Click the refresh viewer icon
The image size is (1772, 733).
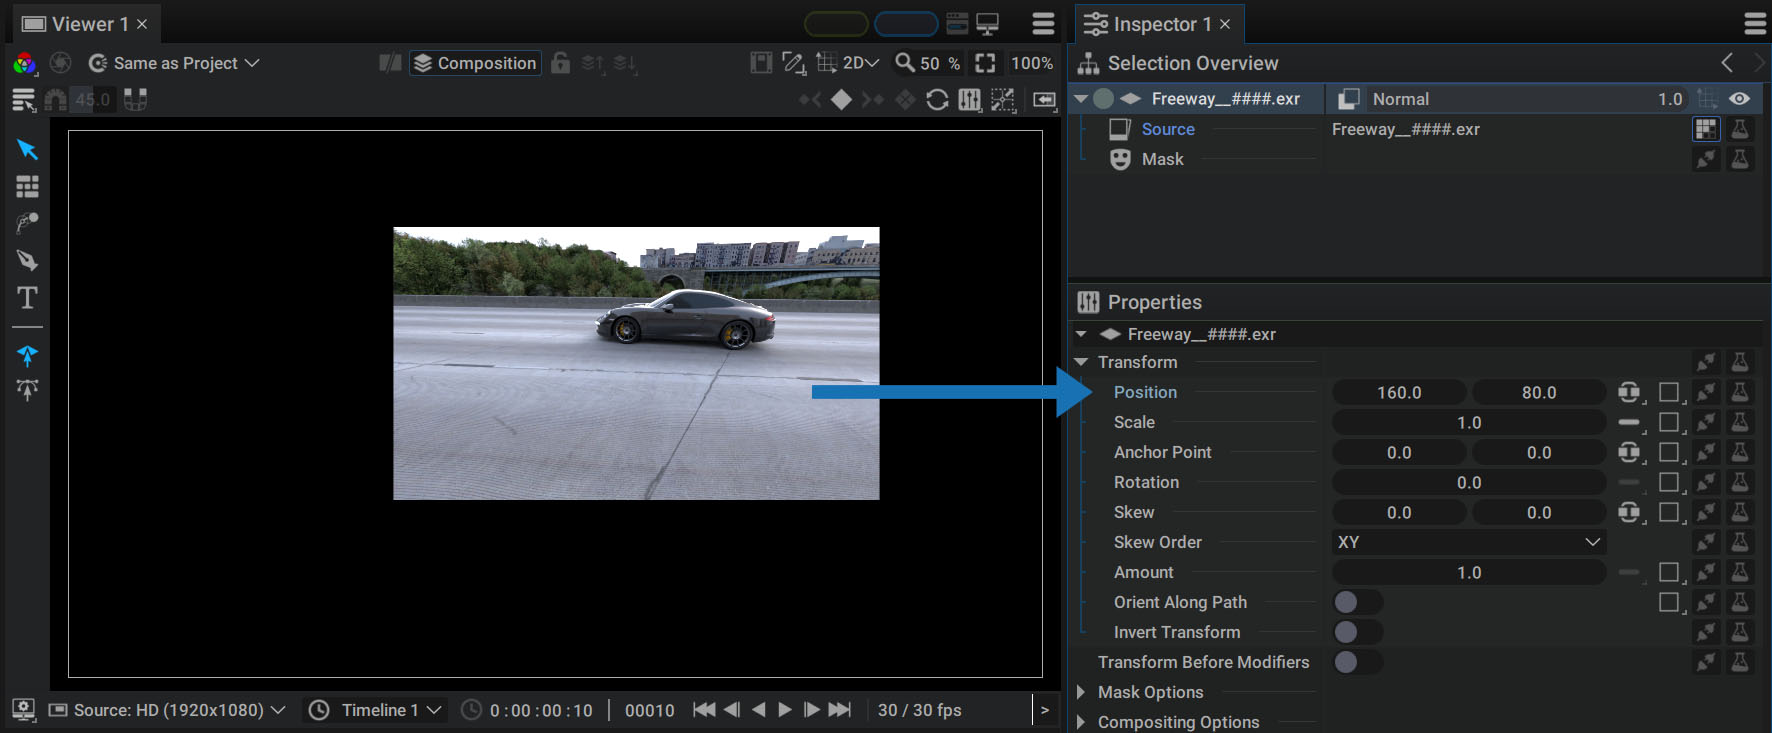click(937, 100)
